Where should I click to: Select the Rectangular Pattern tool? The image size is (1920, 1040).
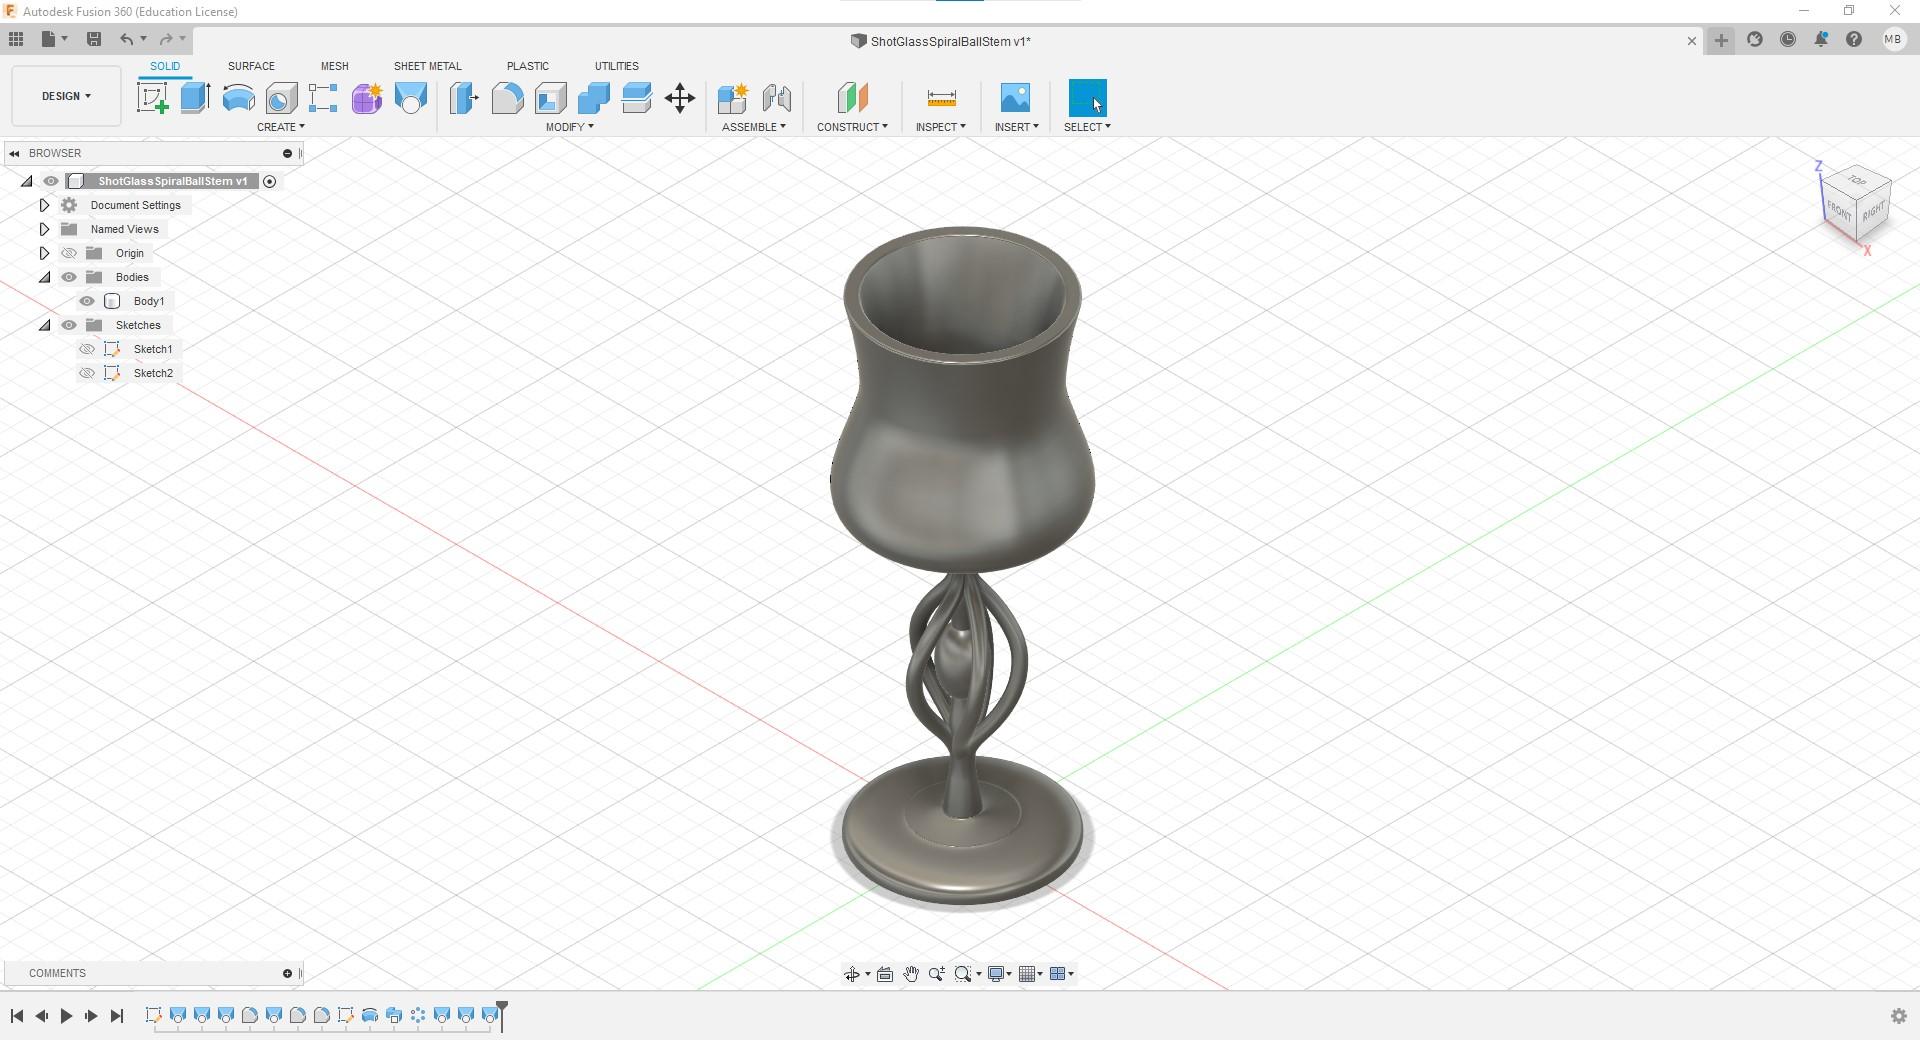click(323, 98)
